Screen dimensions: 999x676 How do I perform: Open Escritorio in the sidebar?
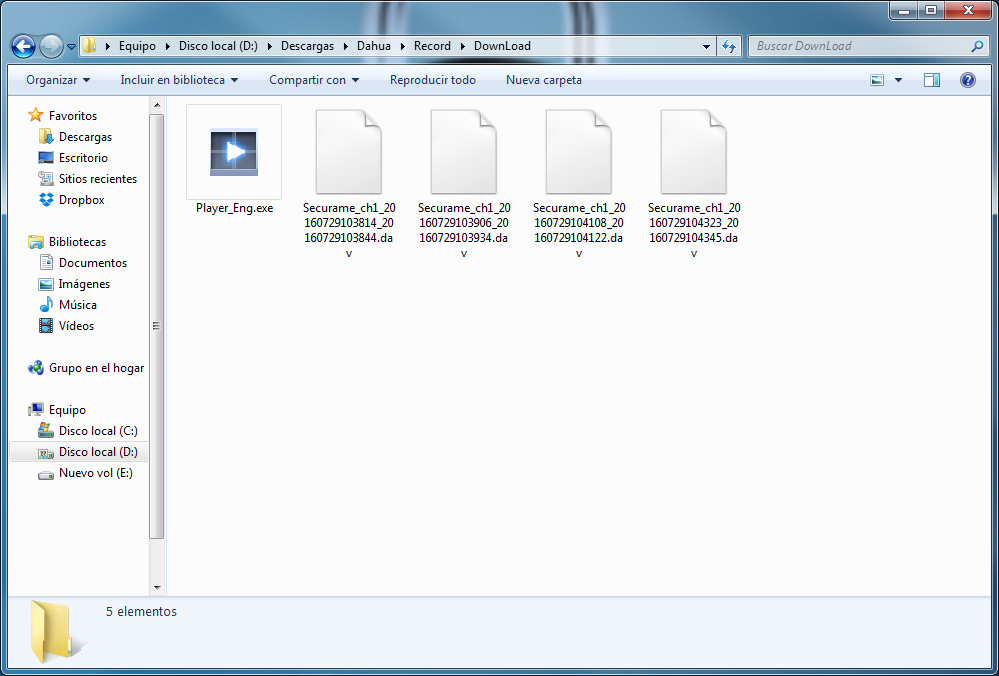[x=83, y=158]
